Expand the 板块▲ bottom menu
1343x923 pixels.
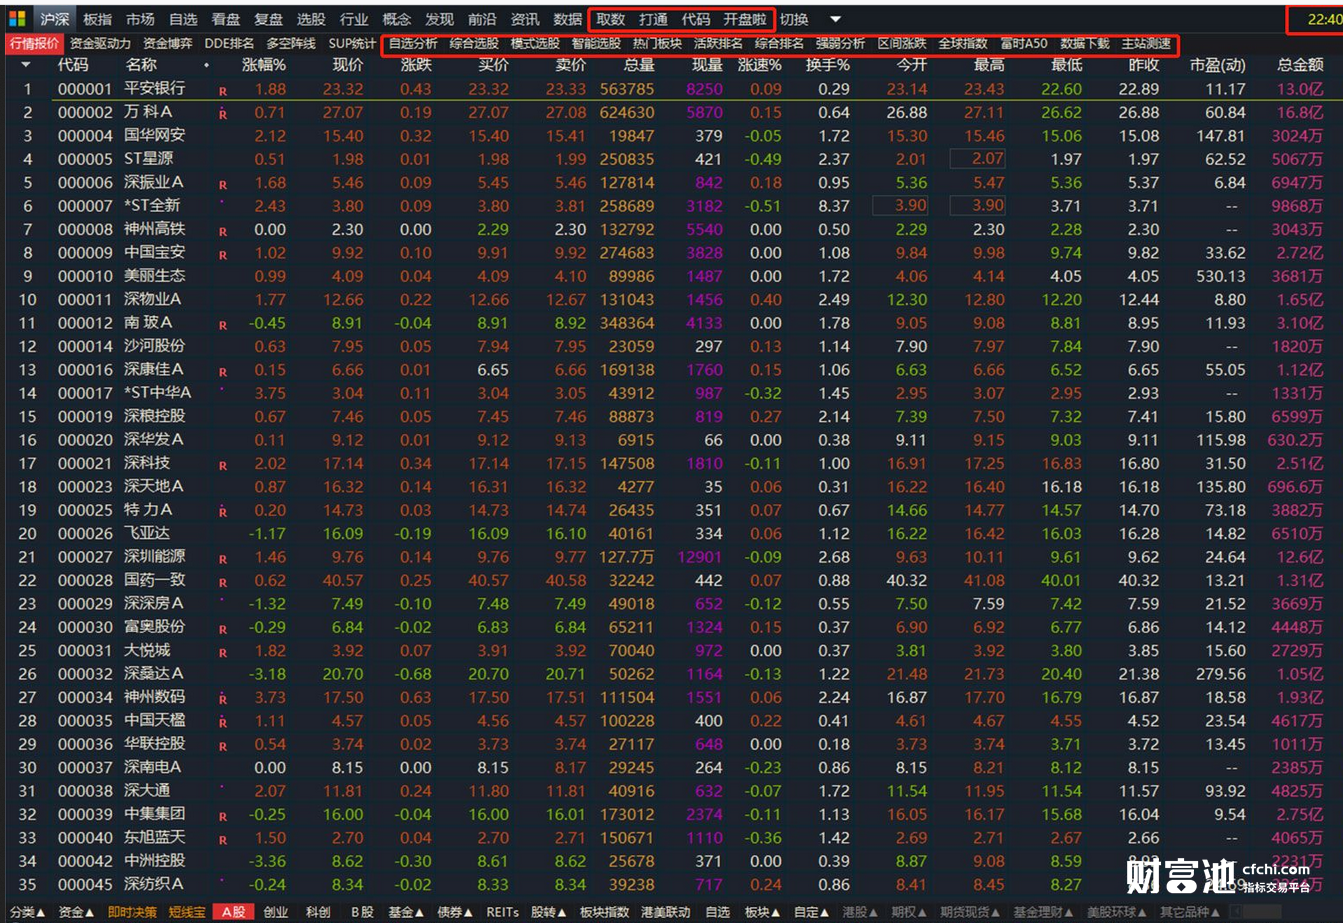[763, 912]
